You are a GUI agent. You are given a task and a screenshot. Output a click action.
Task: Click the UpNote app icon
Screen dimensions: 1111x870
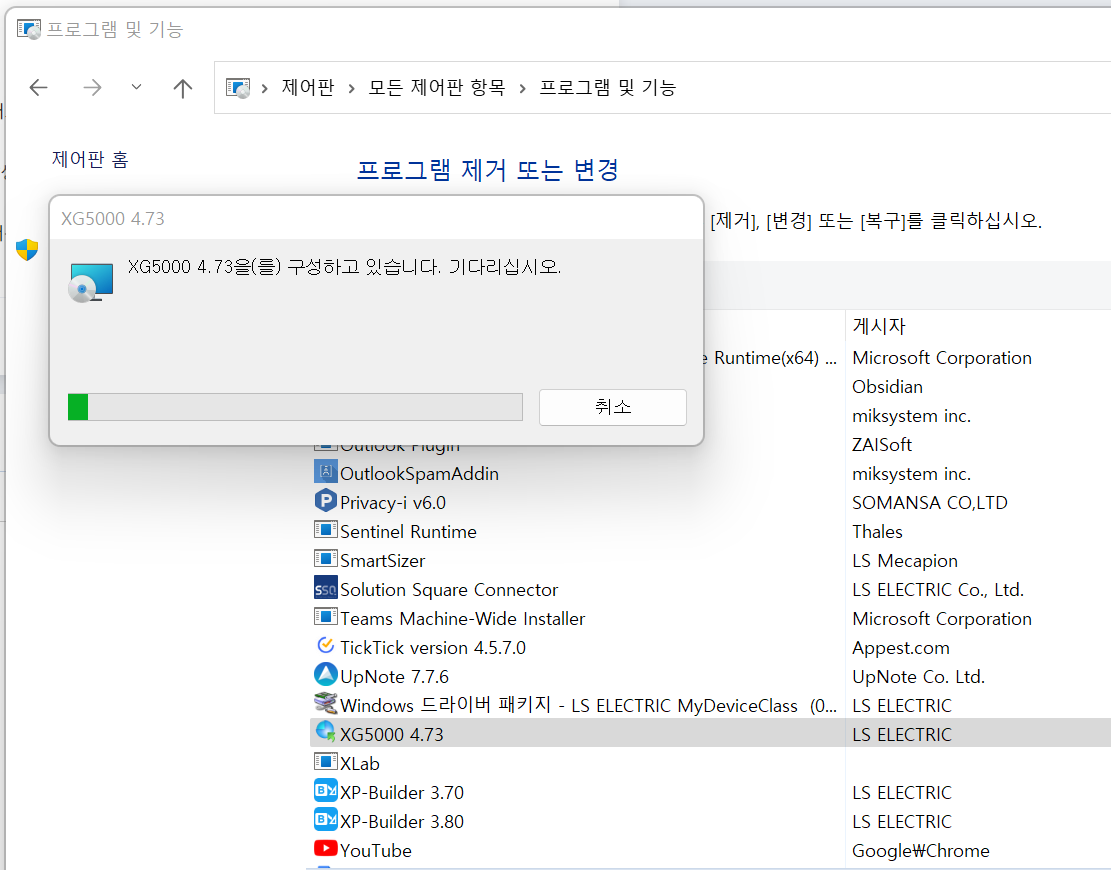pos(325,676)
